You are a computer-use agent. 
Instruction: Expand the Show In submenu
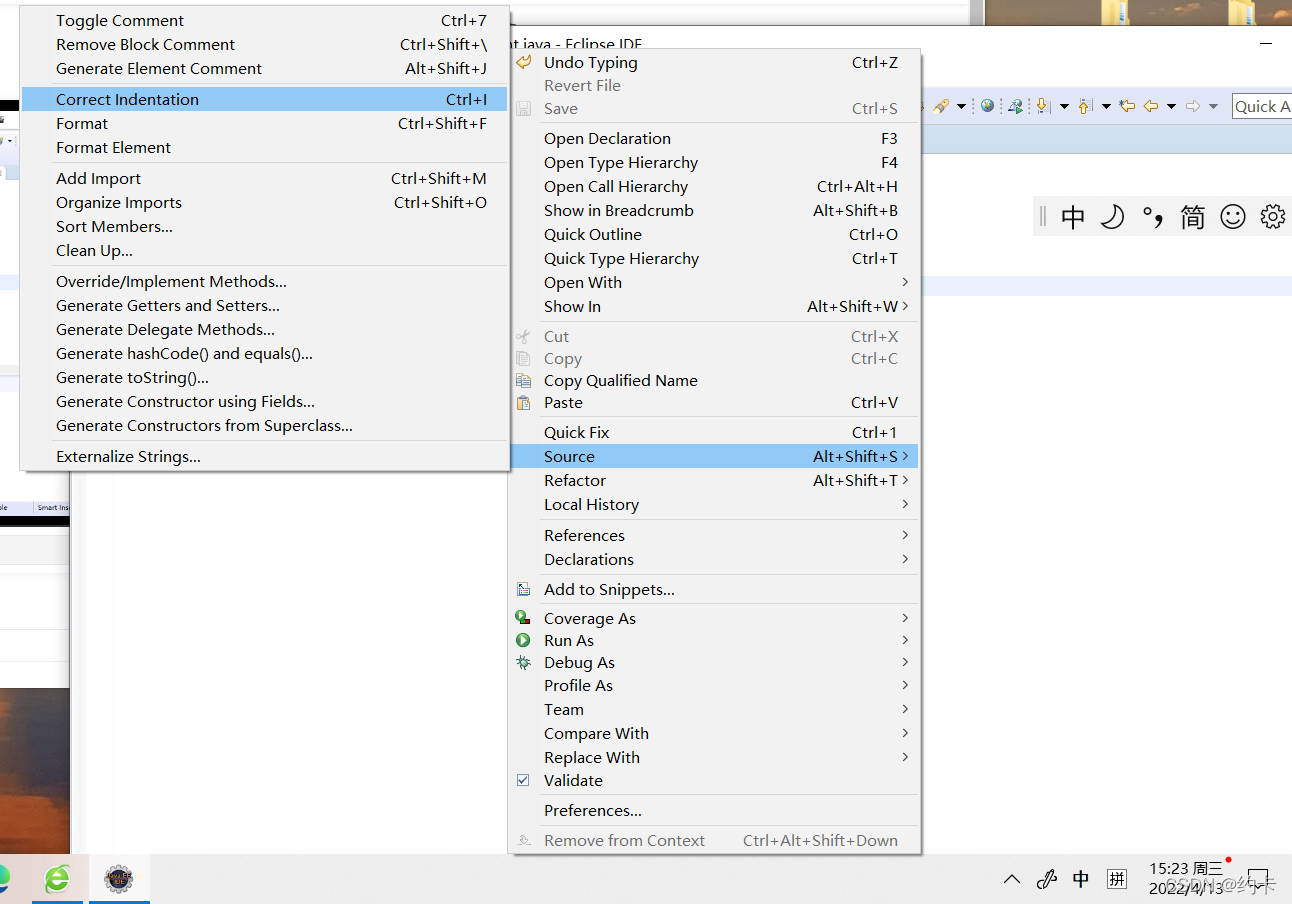pos(713,307)
